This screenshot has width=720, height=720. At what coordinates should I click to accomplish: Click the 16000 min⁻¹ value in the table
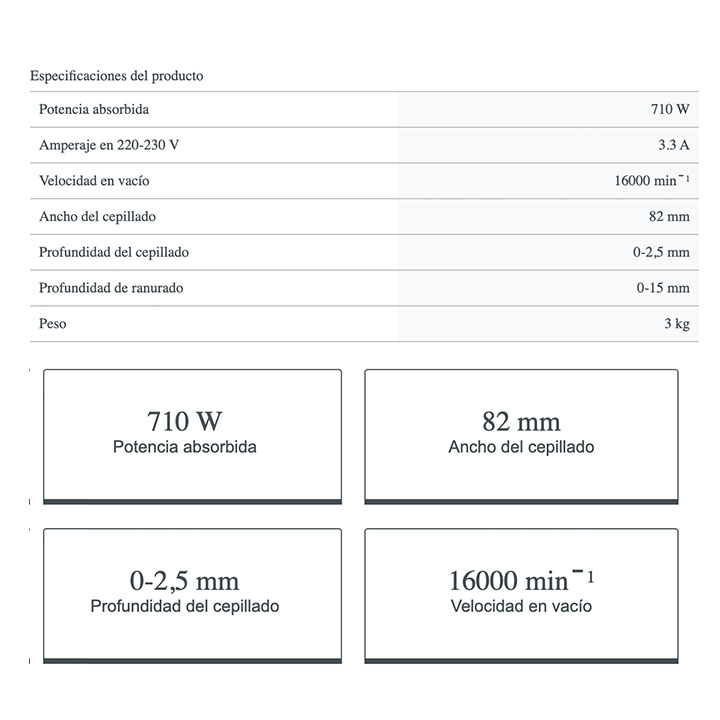click(651, 181)
